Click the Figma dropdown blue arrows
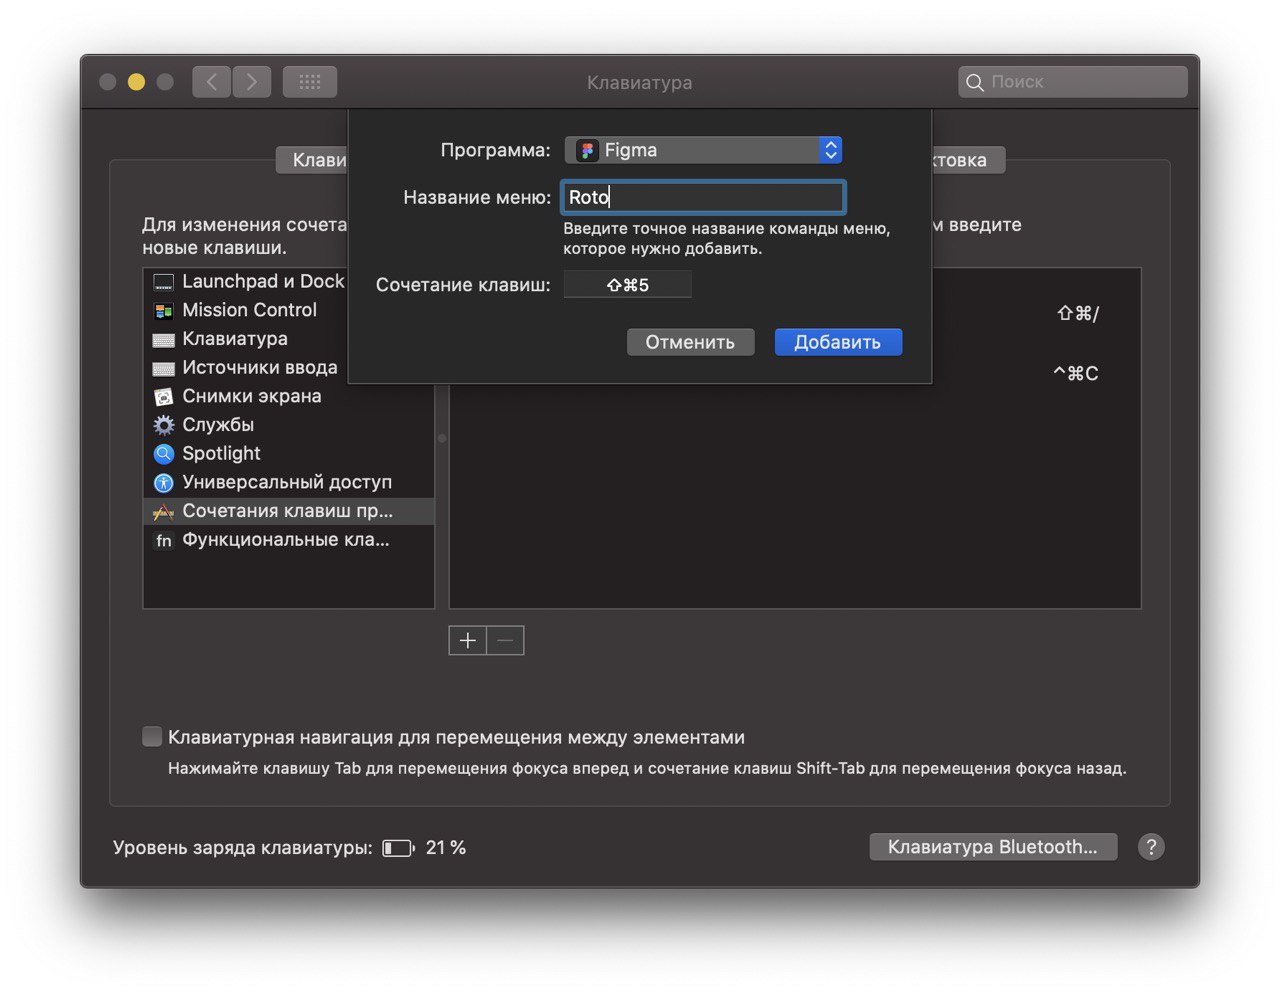The width and height of the screenshot is (1280, 994). pyautogui.click(x=830, y=150)
